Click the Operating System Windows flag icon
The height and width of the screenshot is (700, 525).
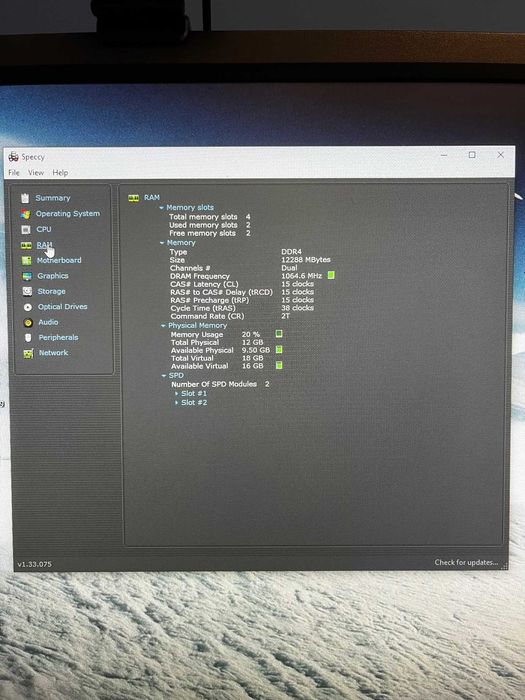click(x=25, y=214)
